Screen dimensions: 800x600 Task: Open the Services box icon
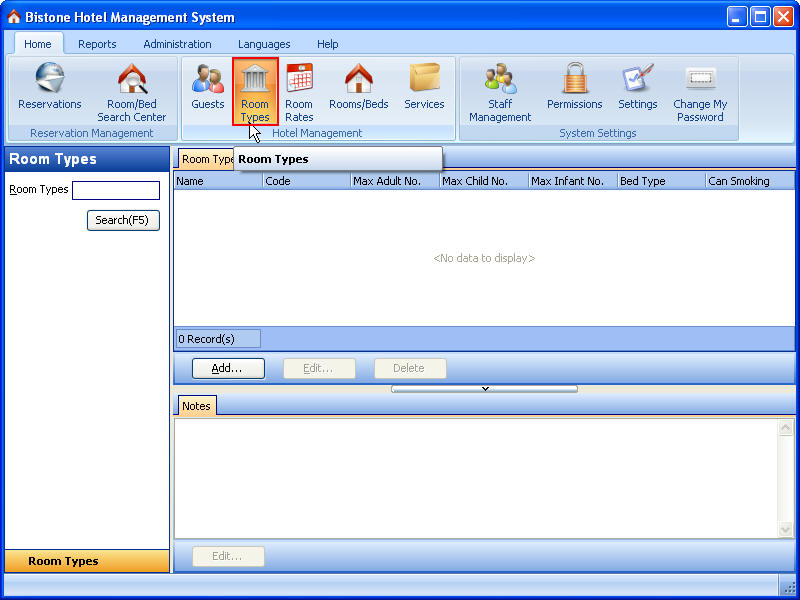[424, 80]
